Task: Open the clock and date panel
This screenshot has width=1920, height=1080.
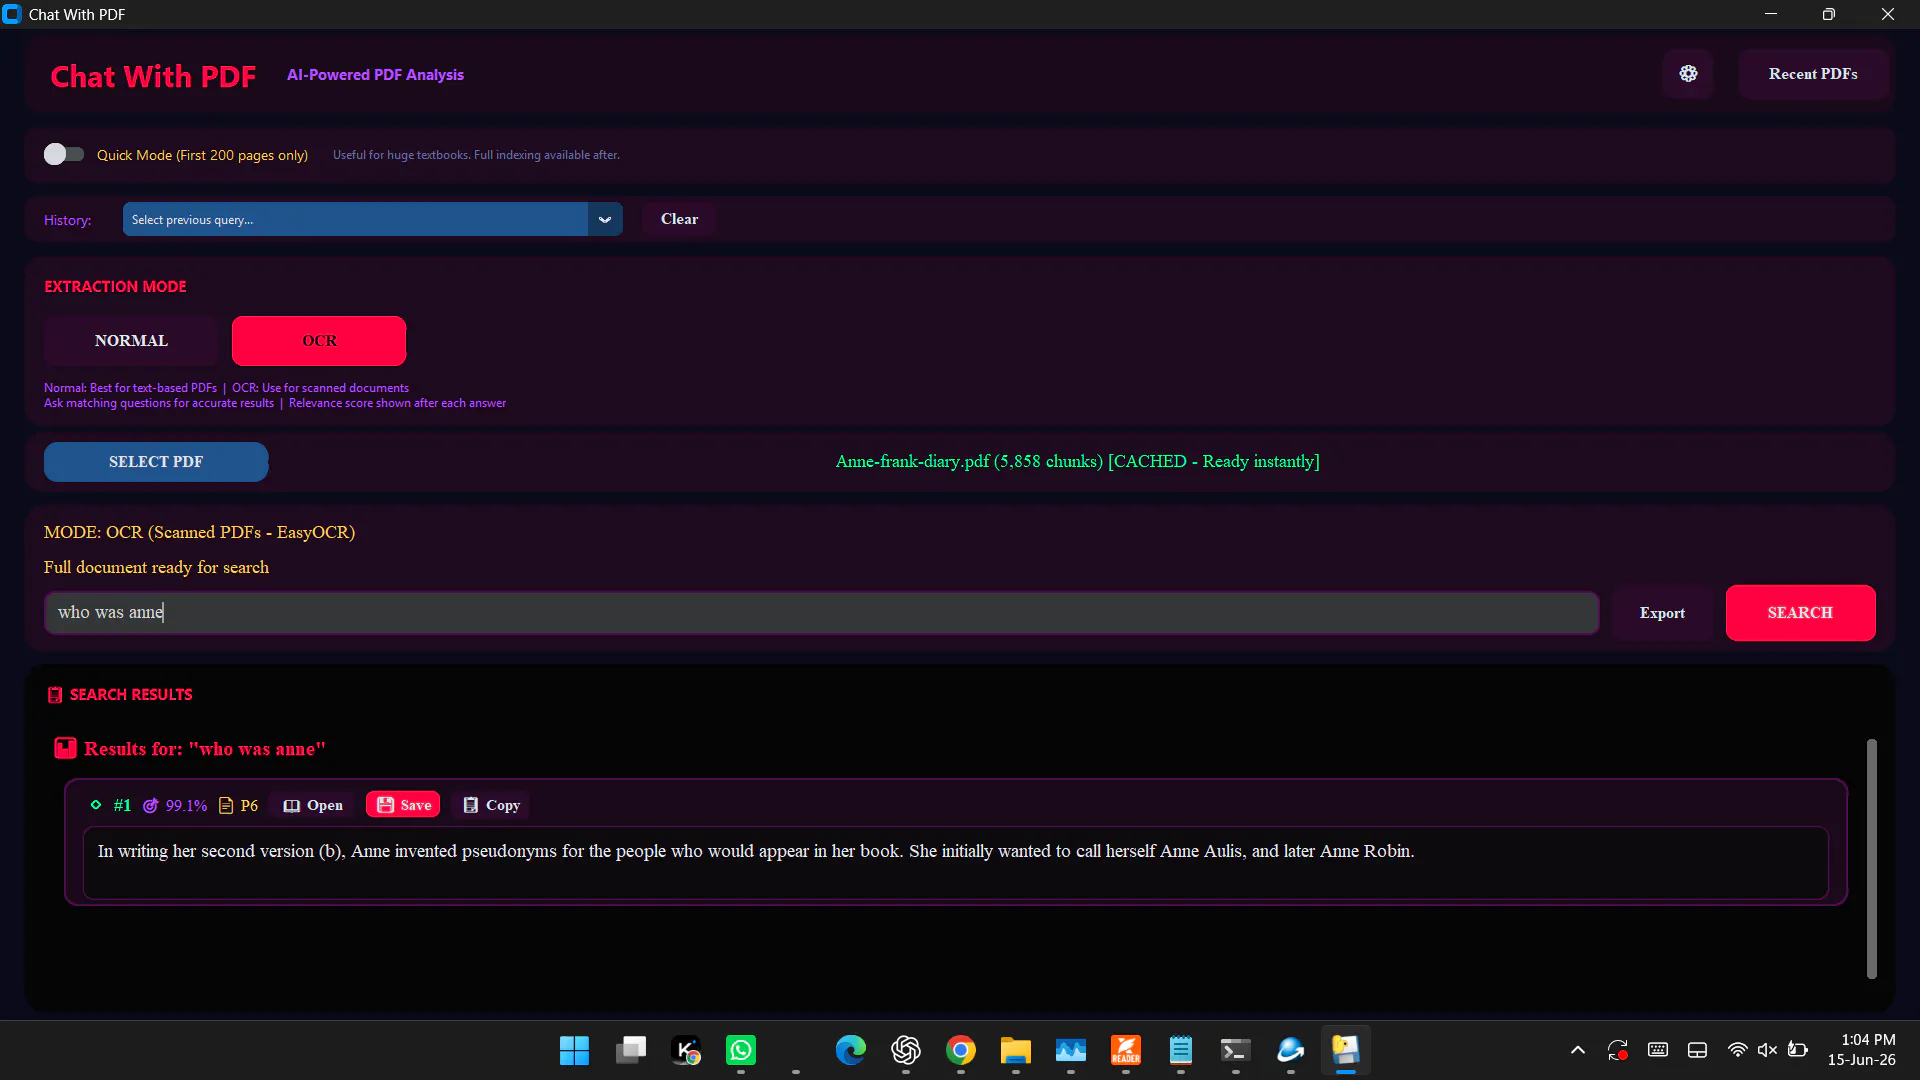Action: (x=1862, y=1050)
